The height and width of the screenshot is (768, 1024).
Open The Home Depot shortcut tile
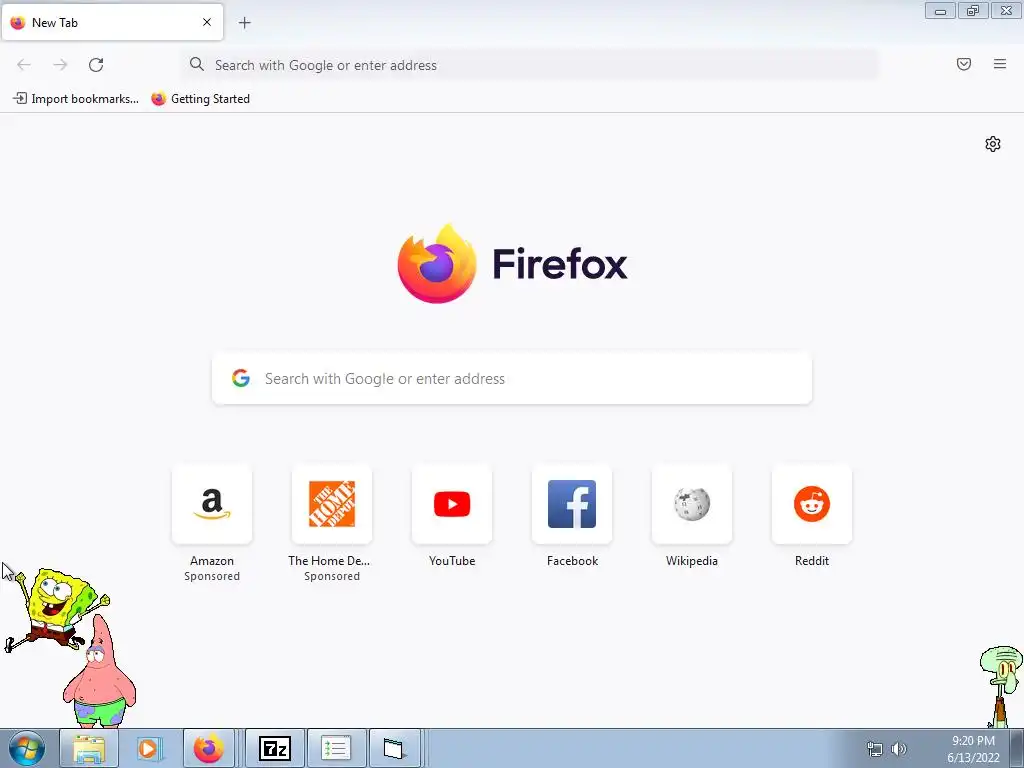tap(332, 504)
